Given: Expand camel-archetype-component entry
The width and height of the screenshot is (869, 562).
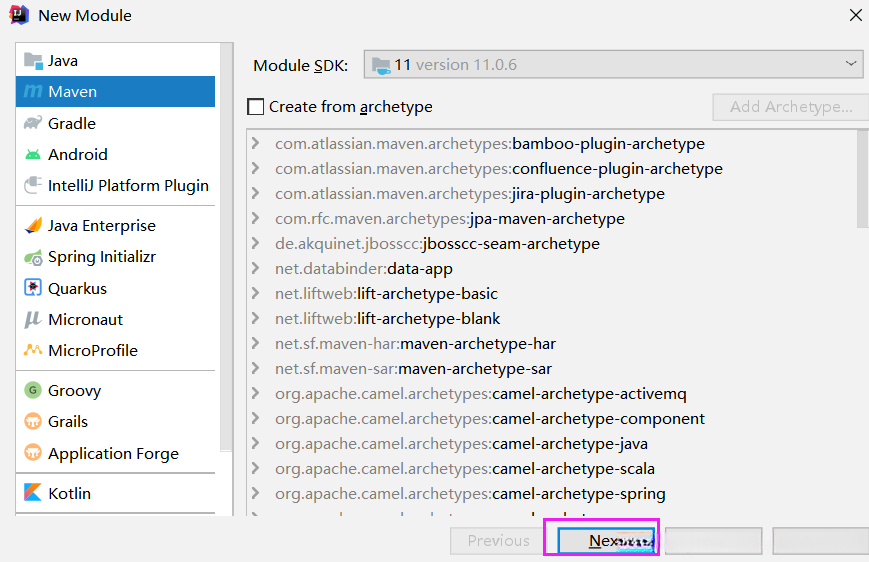Looking at the screenshot, I should (255, 418).
